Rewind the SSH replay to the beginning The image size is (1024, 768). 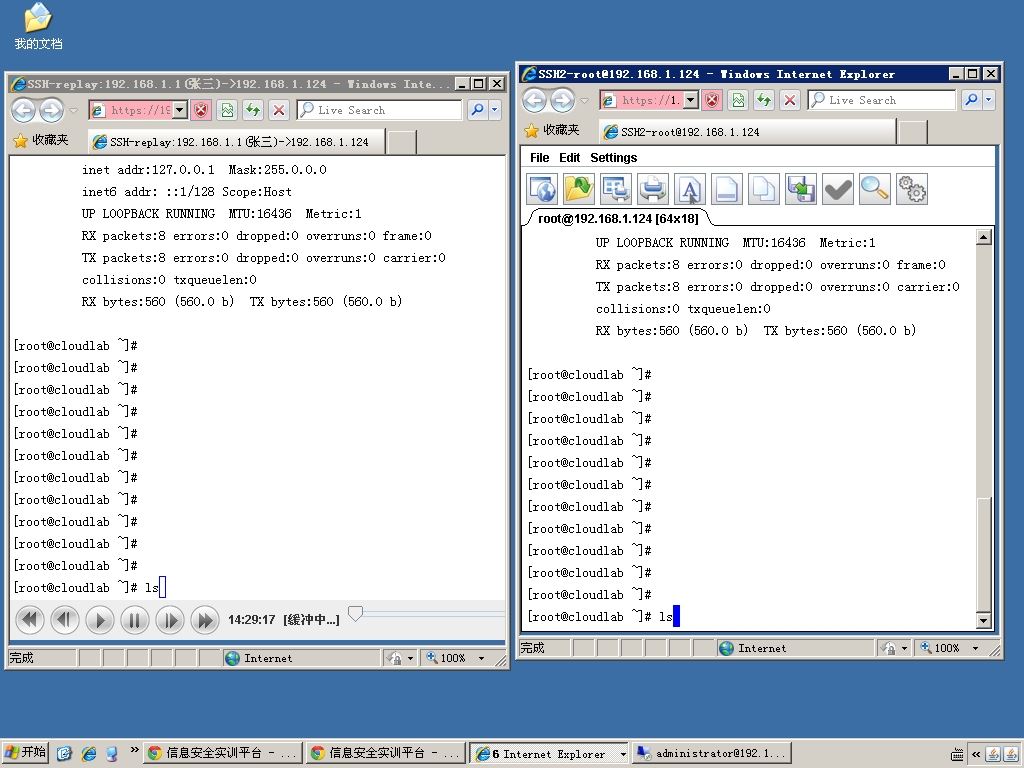[29, 619]
